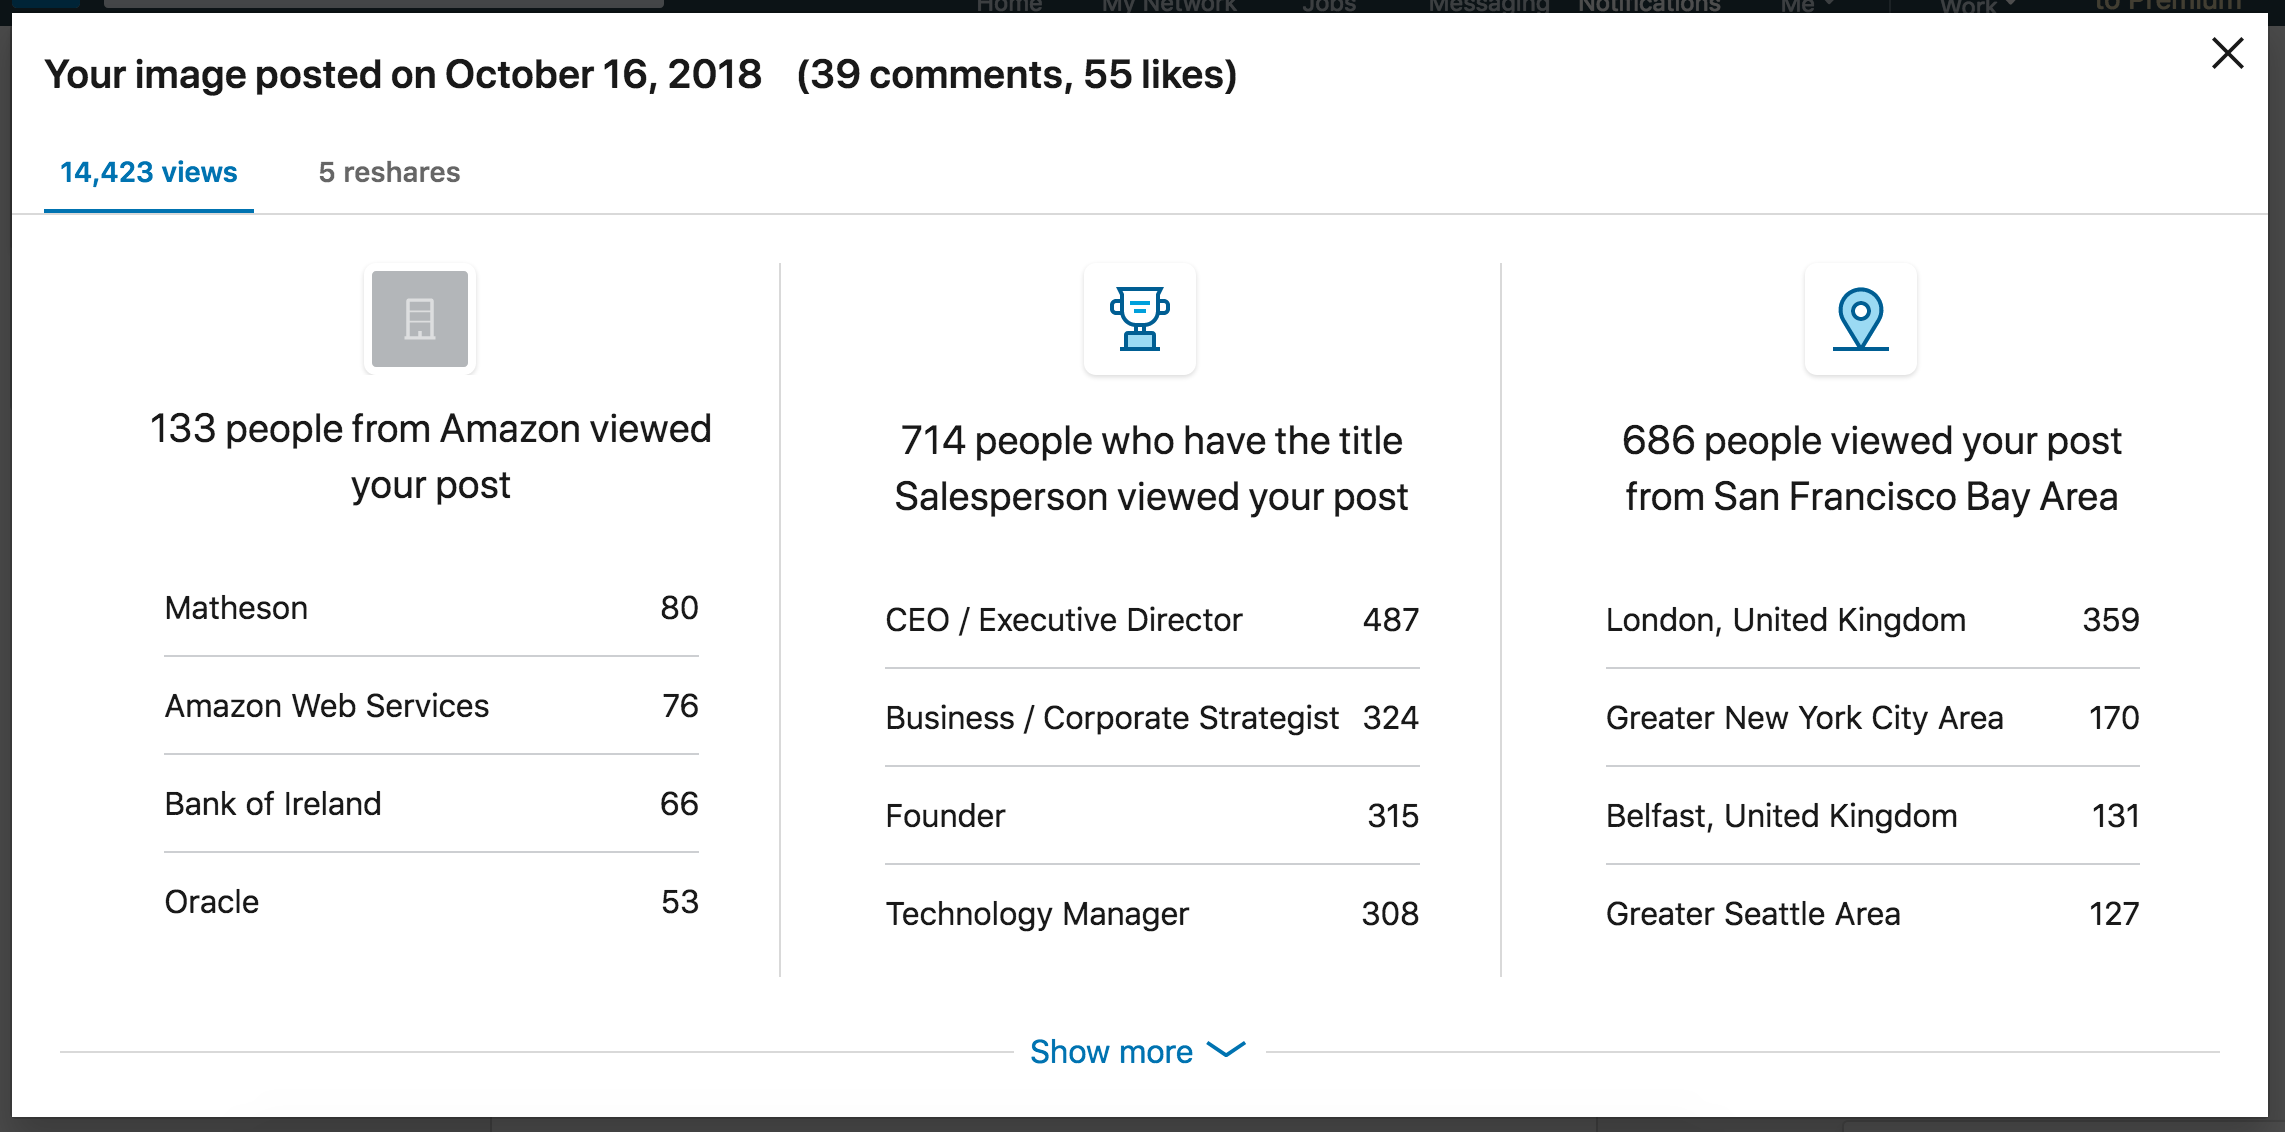Click the chevron next to Show more
This screenshot has width=2285, height=1132.
pyautogui.click(x=1226, y=1050)
